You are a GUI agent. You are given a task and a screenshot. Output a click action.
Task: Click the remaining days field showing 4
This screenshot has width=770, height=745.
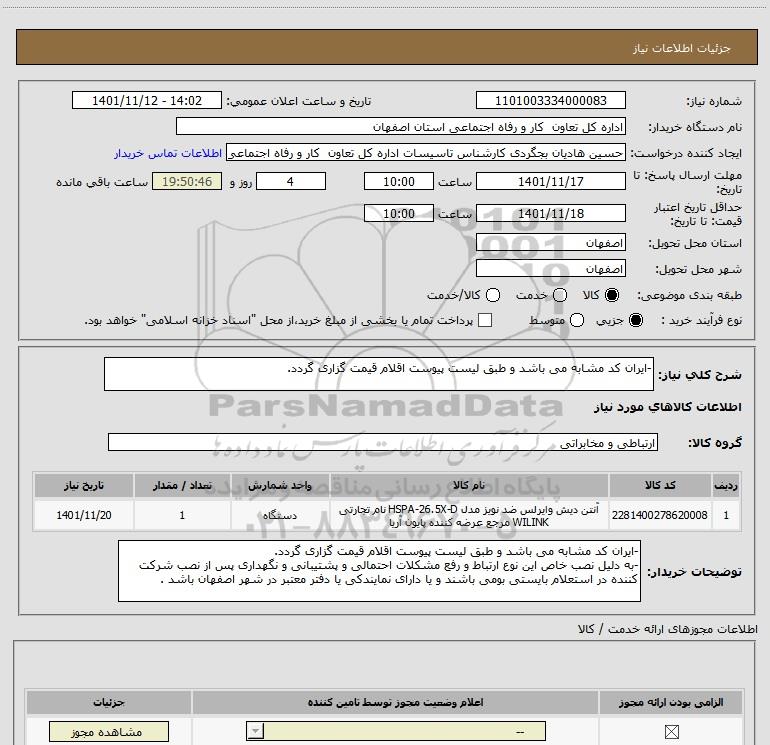291,182
